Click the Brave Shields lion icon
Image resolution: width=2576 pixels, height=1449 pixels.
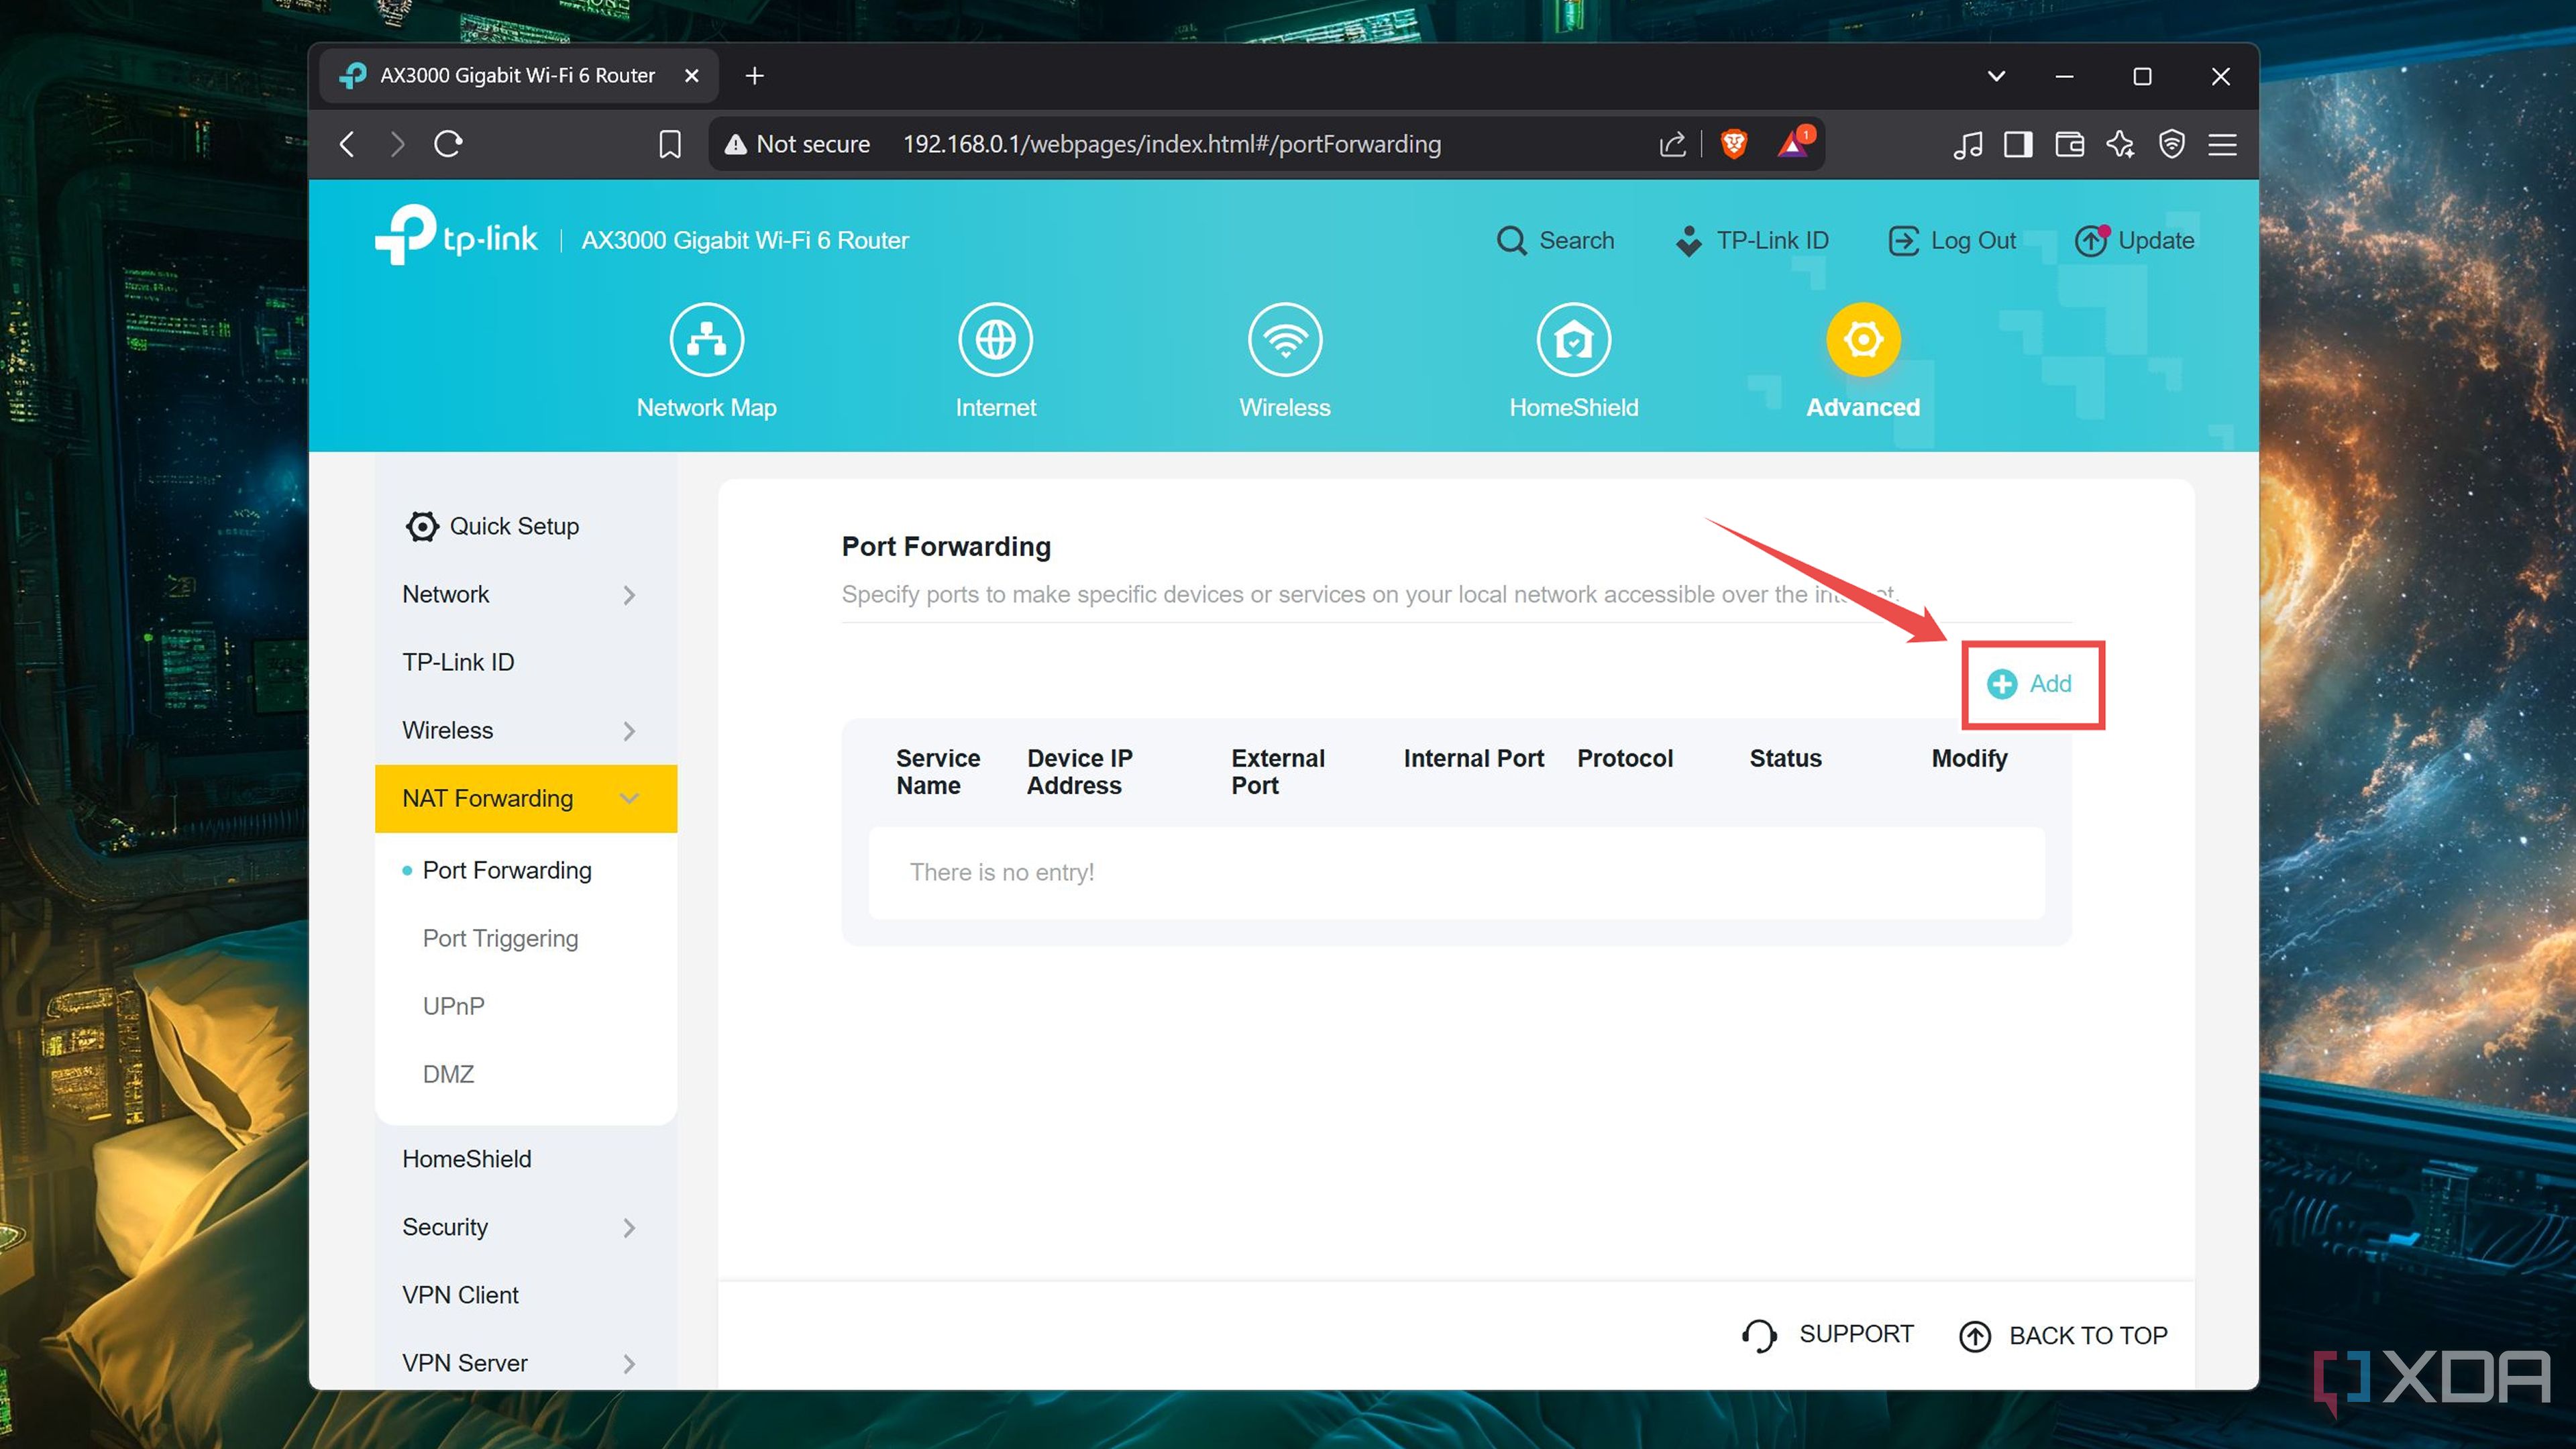(x=1733, y=144)
